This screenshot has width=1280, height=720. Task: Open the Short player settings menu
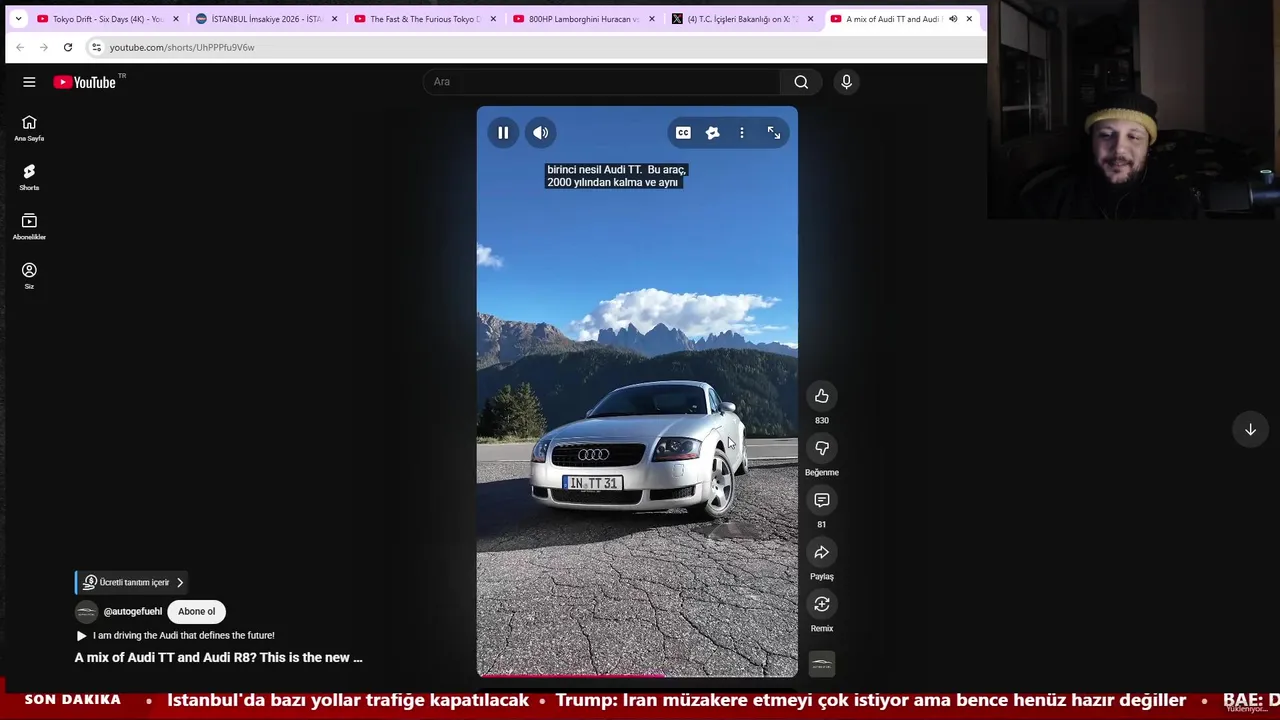[x=712, y=133]
